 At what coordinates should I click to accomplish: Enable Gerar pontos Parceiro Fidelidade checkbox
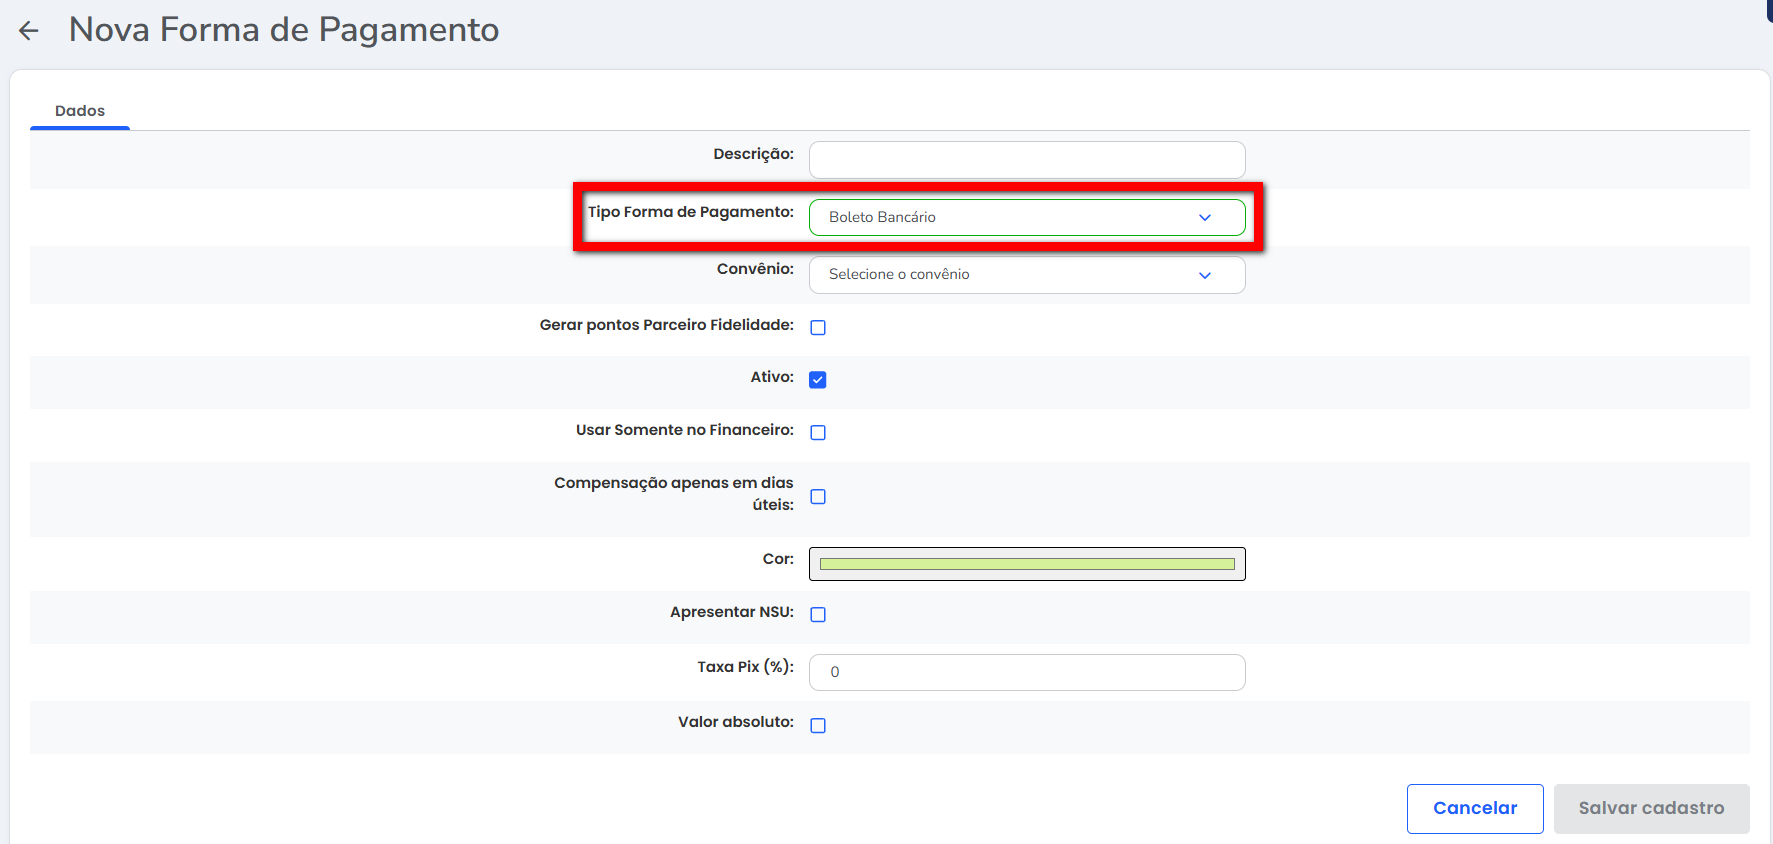[818, 328]
